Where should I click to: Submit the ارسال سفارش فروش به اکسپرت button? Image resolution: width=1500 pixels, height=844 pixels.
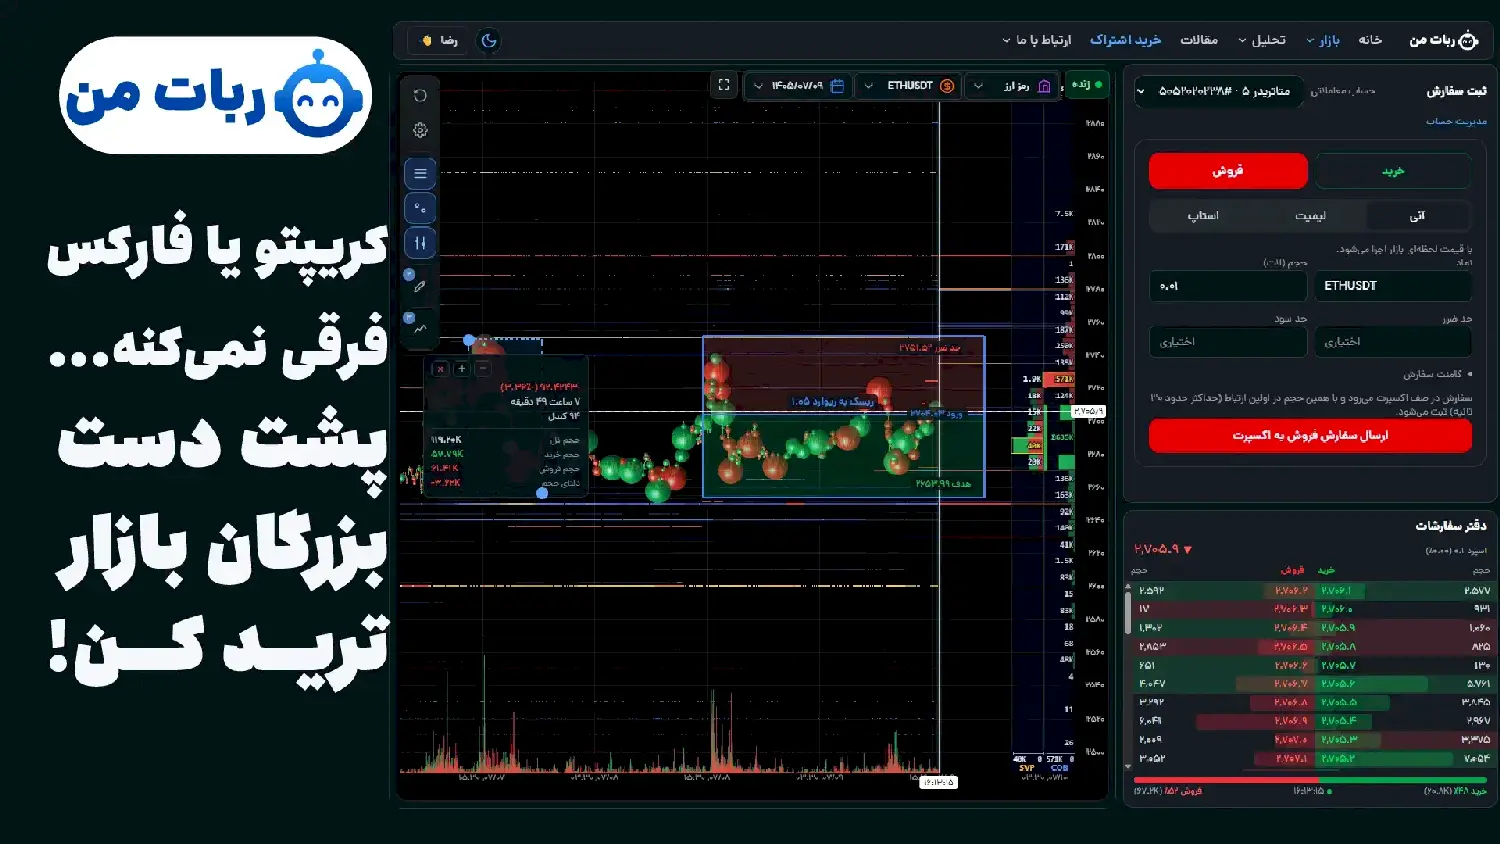pyautogui.click(x=1310, y=436)
